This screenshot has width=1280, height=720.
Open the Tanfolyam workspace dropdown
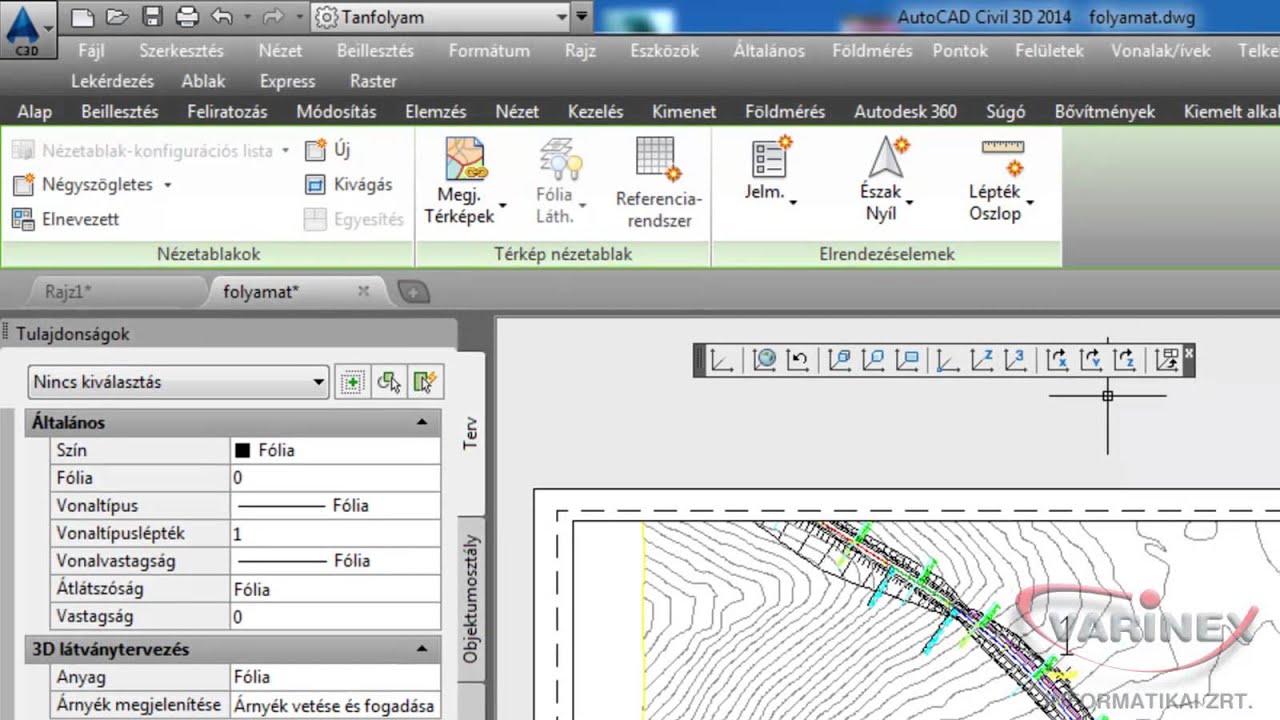[x=440, y=17]
